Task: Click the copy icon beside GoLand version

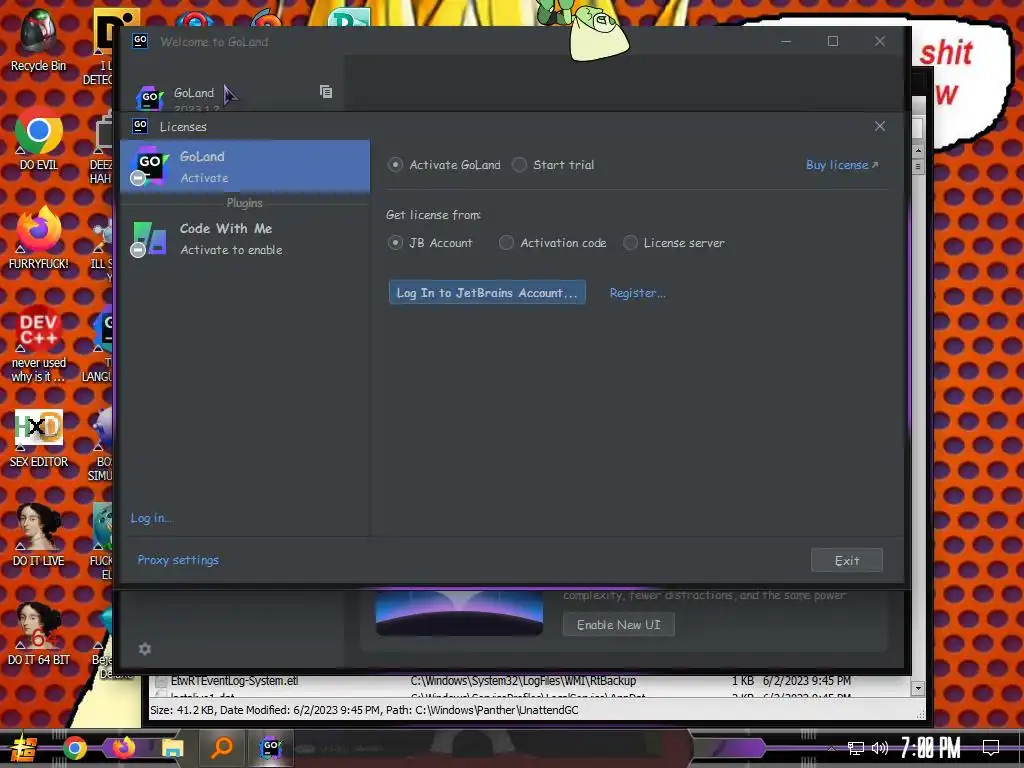Action: coord(326,91)
